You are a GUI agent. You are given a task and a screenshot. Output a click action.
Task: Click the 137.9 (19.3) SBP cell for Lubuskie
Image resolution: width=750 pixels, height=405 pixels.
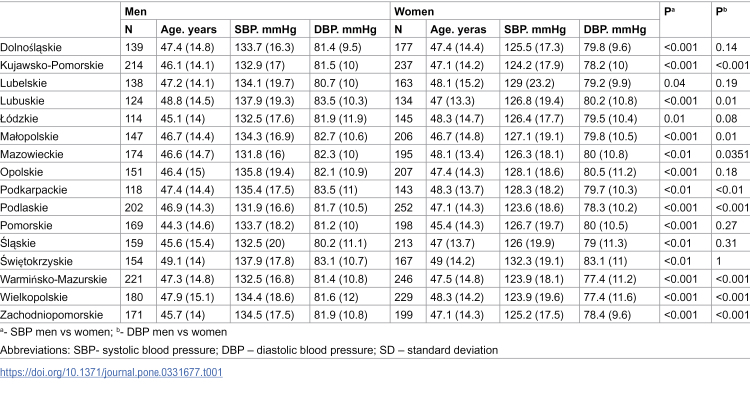(264, 101)
